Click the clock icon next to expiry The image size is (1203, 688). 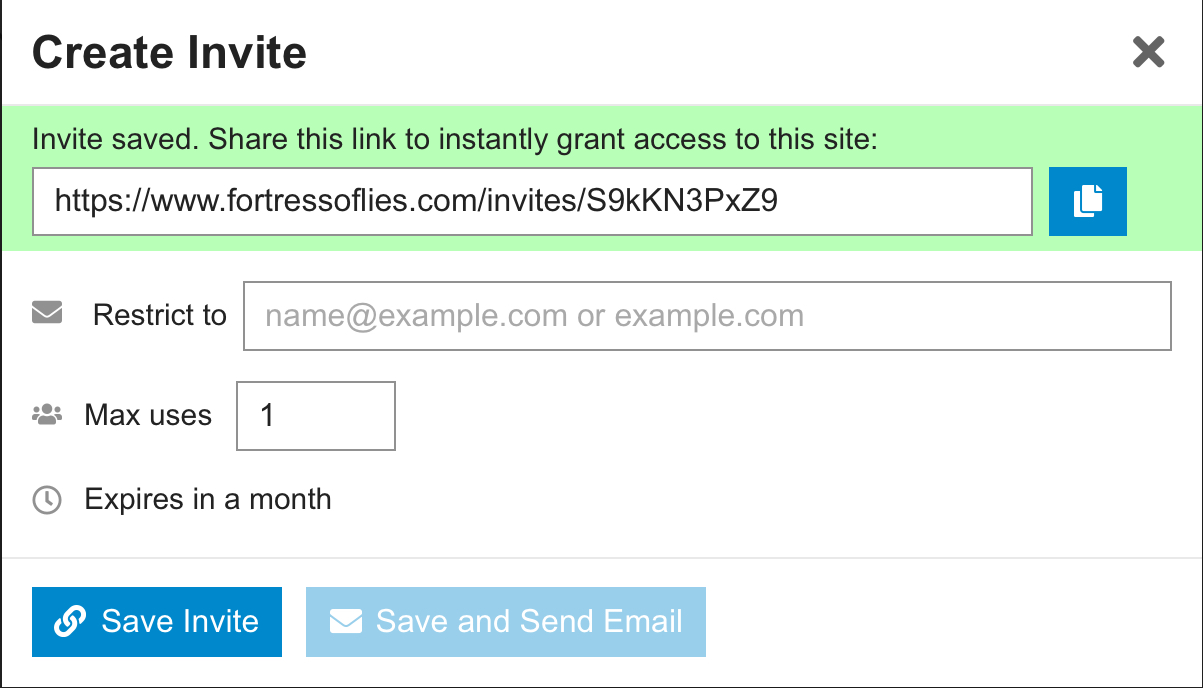point(47,500)
